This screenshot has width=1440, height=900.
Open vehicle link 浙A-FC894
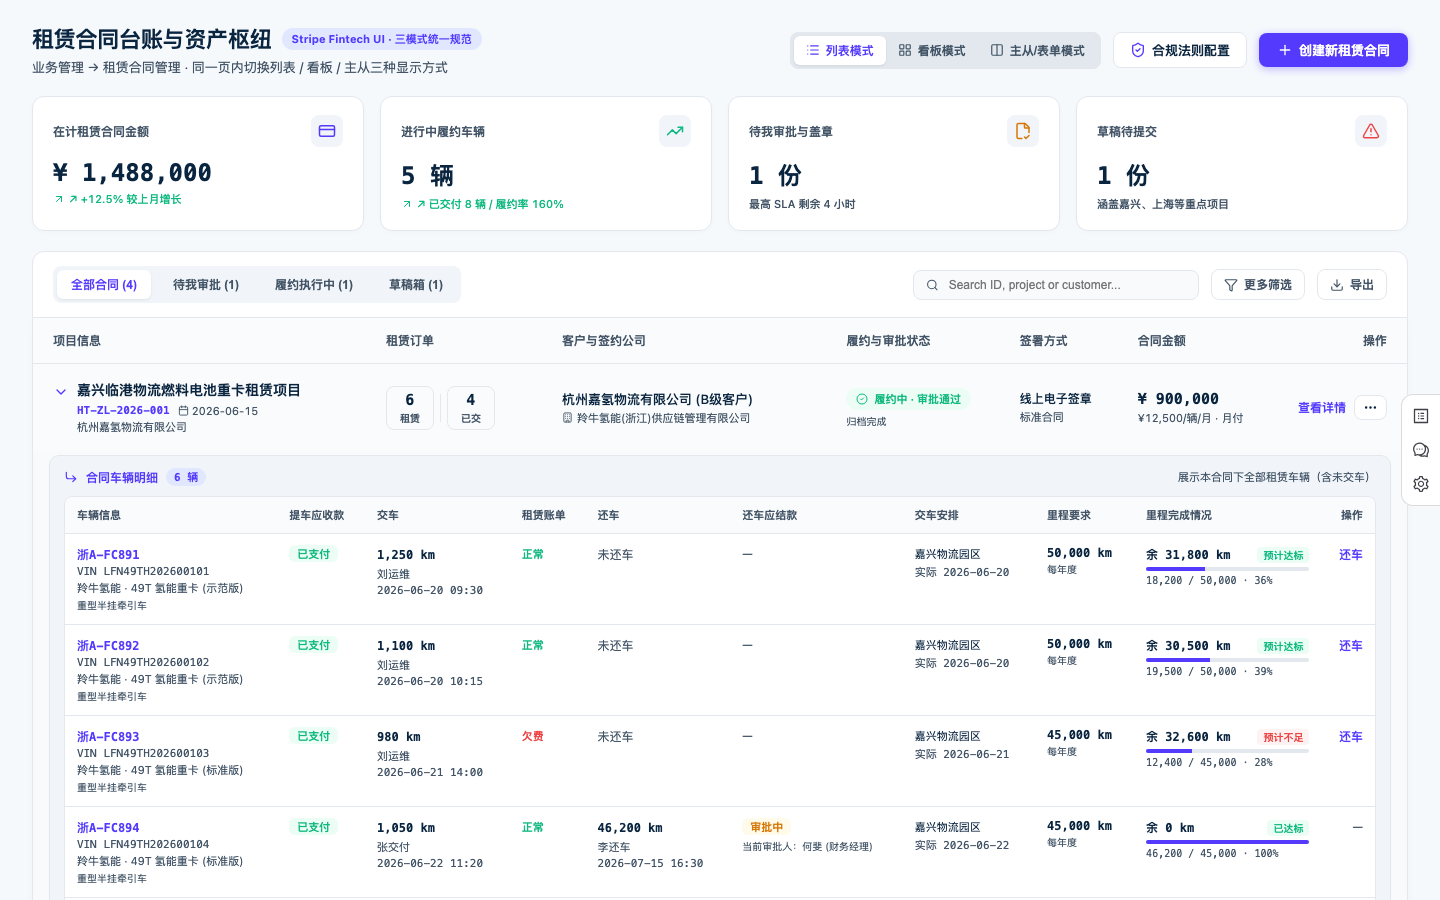click(108, 828)
